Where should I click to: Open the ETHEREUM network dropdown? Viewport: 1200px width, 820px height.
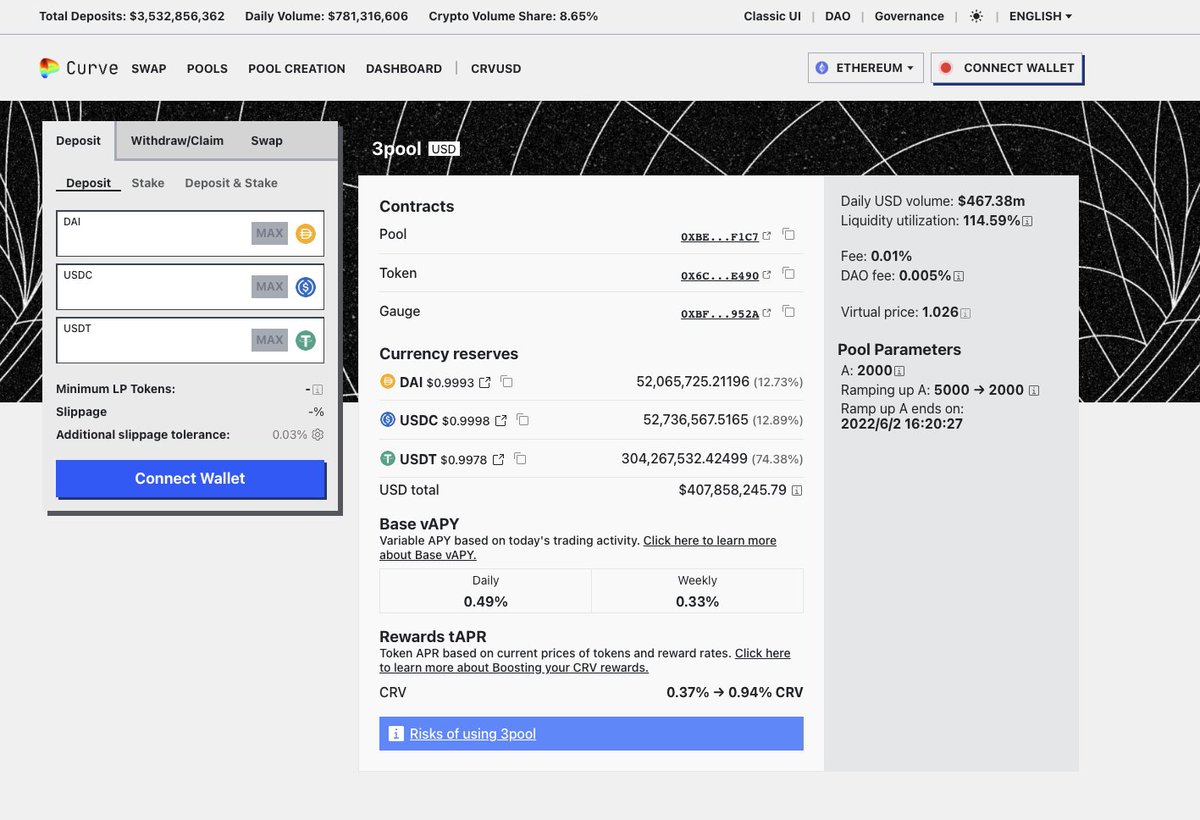pos(865,68)
